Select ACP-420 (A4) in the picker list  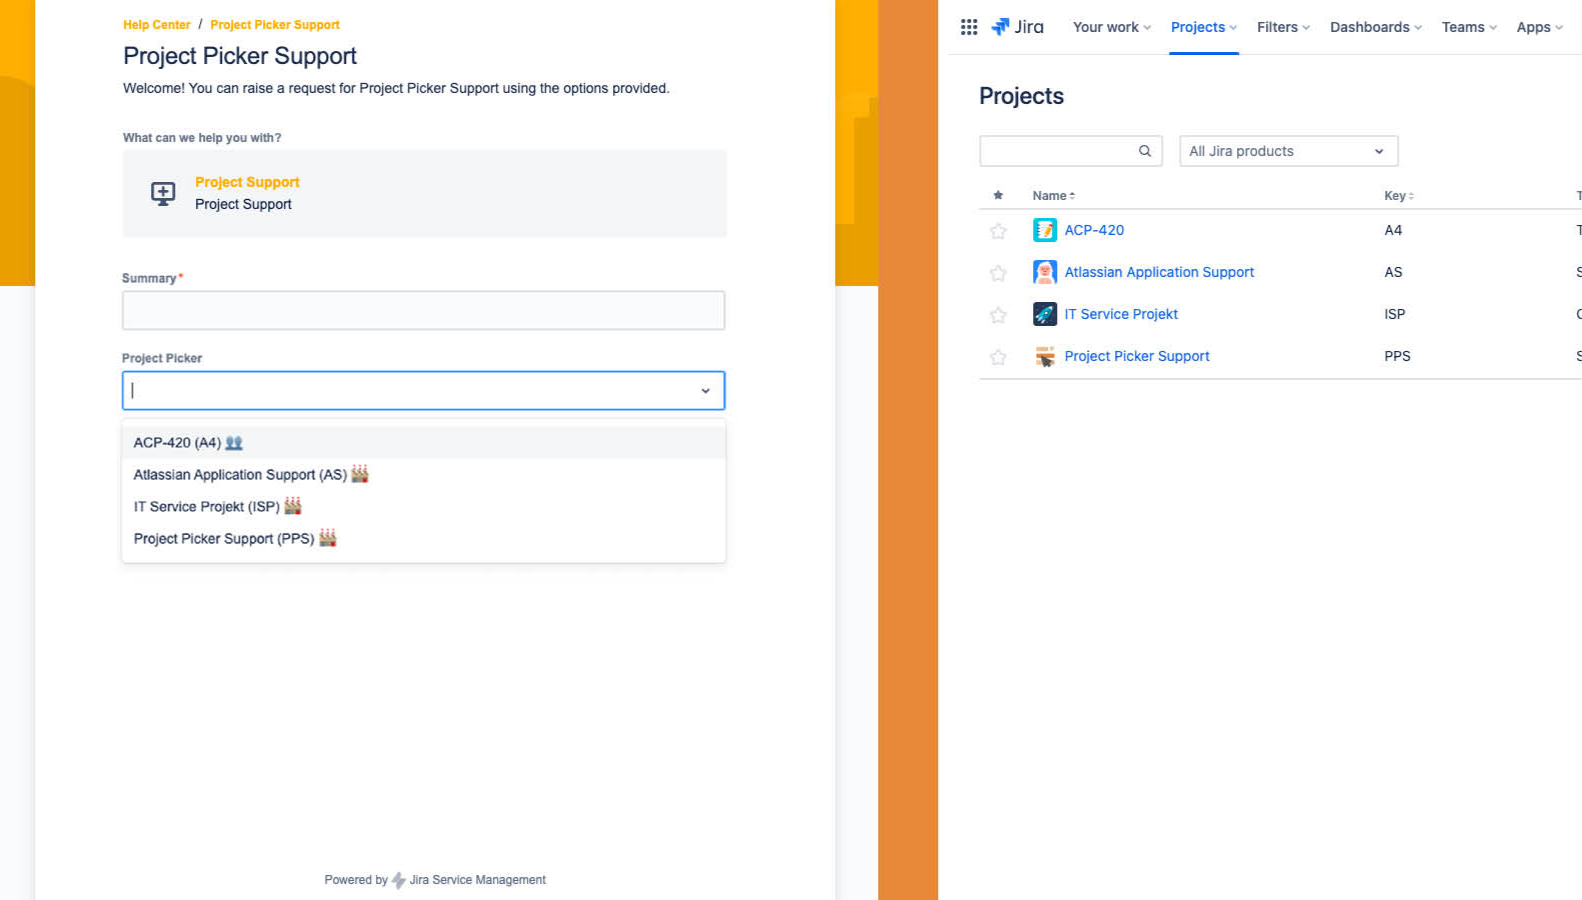424,443
